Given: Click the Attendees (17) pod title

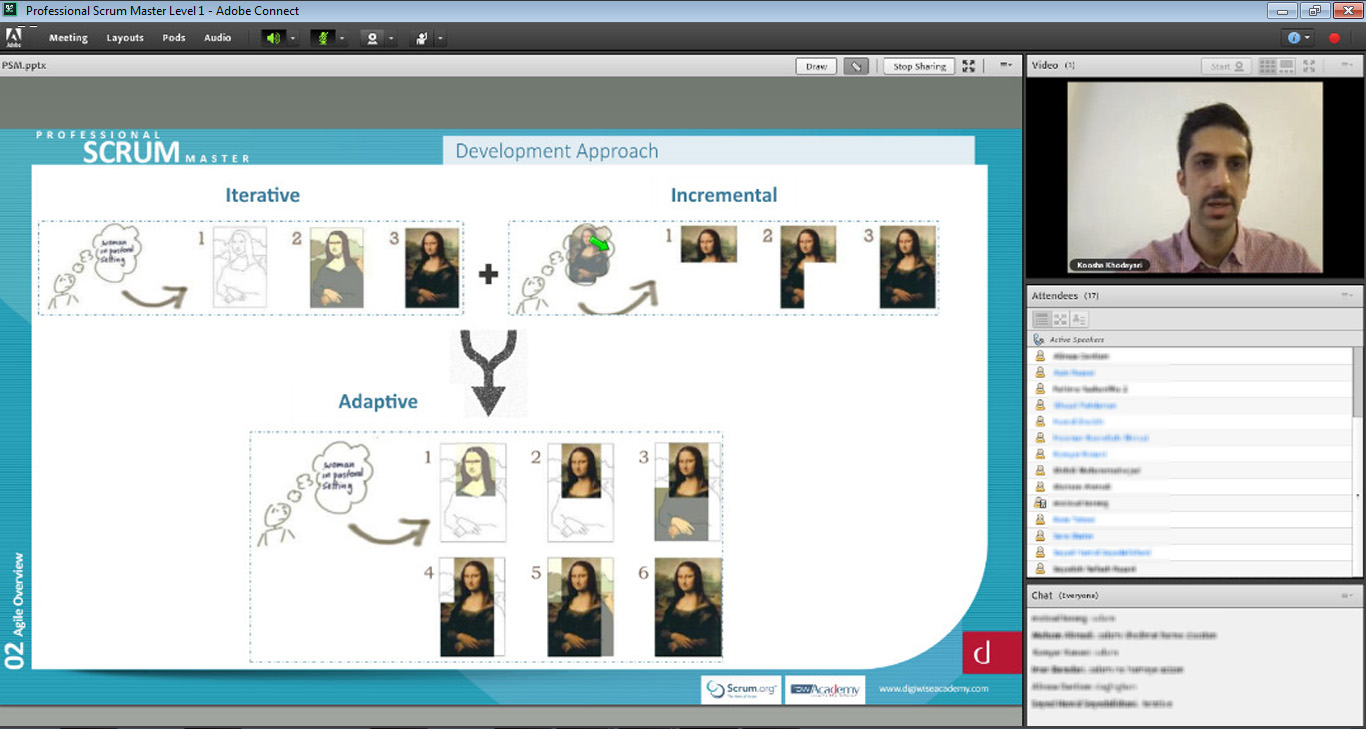Looking at the screenshot, I should click(1067, 296).
